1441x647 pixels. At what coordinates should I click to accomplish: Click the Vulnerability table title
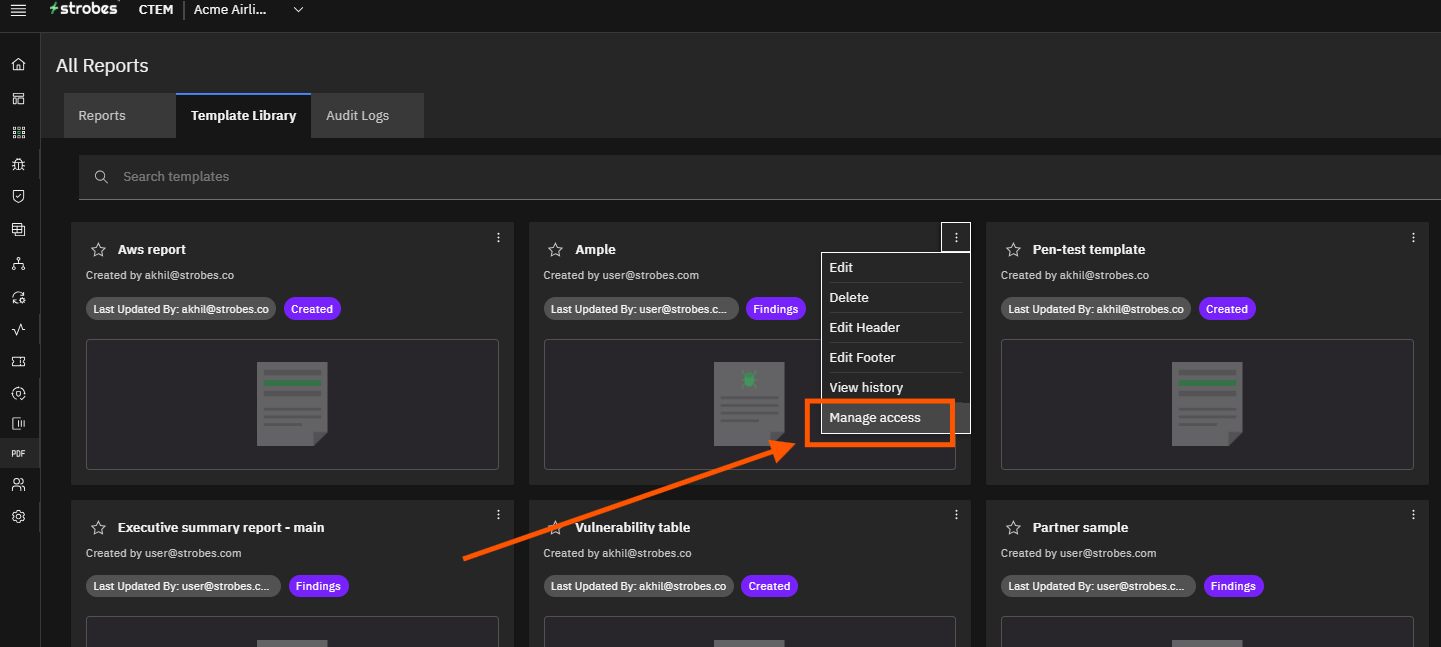click(633, 528)
